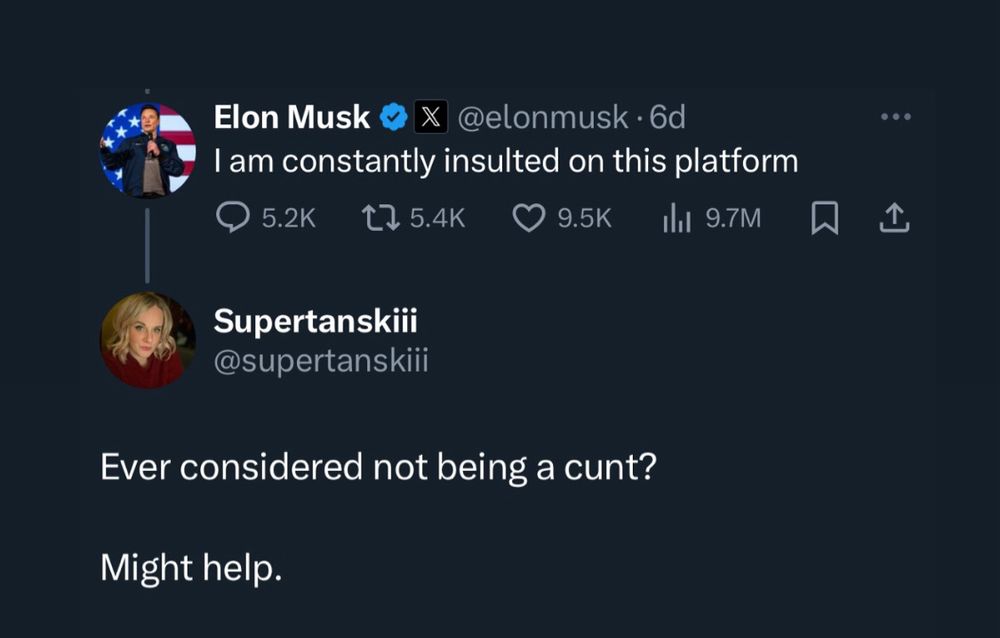Click the share upload arrow icon

(x=894, y=218)
